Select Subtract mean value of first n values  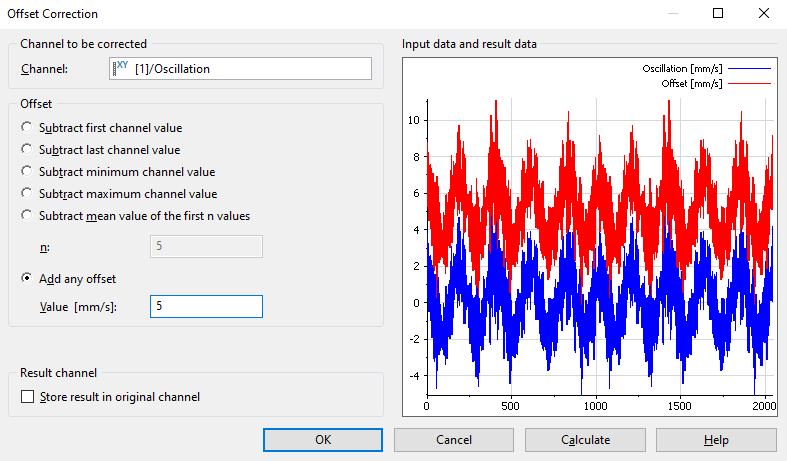27,216
